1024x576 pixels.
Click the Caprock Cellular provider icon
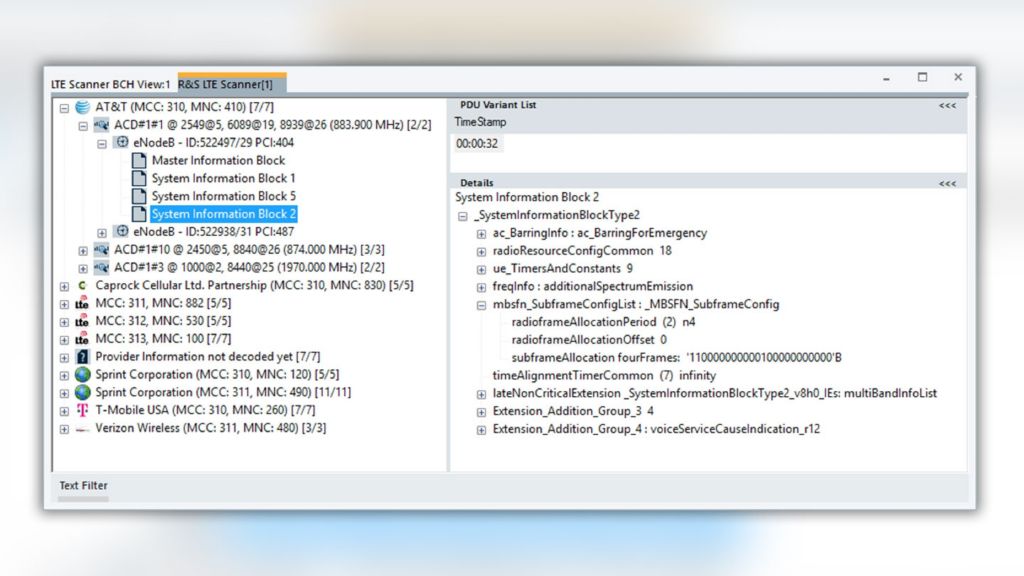[x=83, y=286]
